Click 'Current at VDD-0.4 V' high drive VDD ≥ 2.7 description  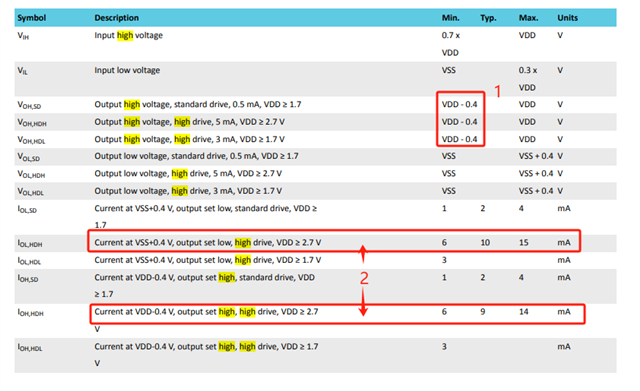pos(206,320)
